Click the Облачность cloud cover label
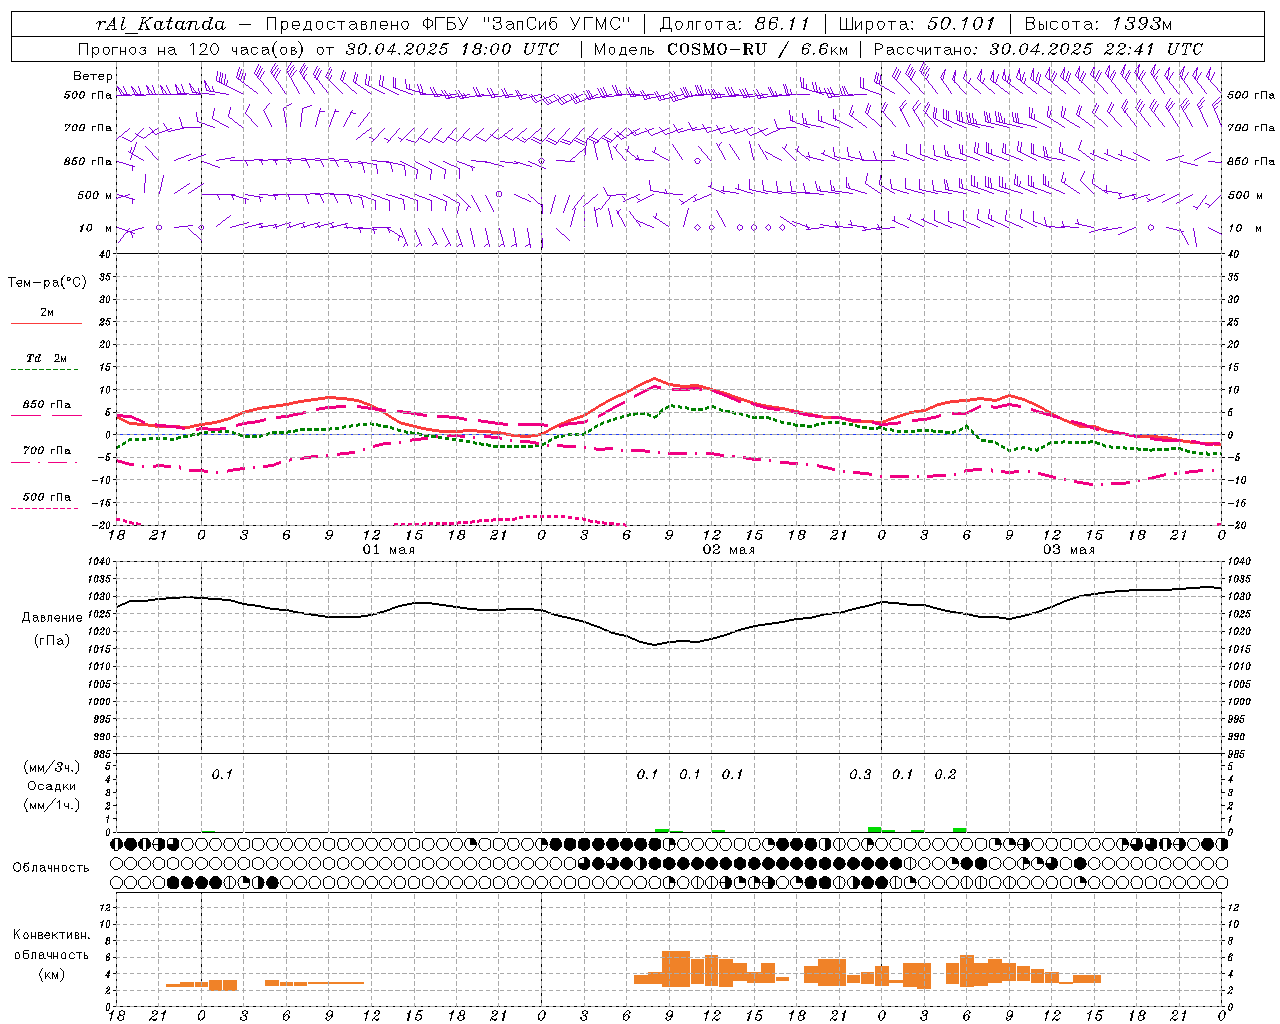 pyautogui.click(x=50, y=867)
